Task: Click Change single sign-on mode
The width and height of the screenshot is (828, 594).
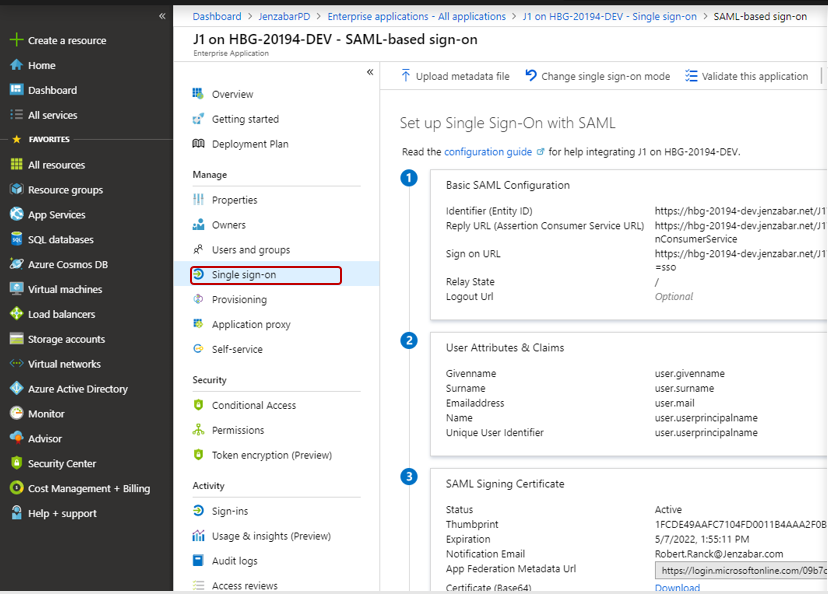Action: 597,76
